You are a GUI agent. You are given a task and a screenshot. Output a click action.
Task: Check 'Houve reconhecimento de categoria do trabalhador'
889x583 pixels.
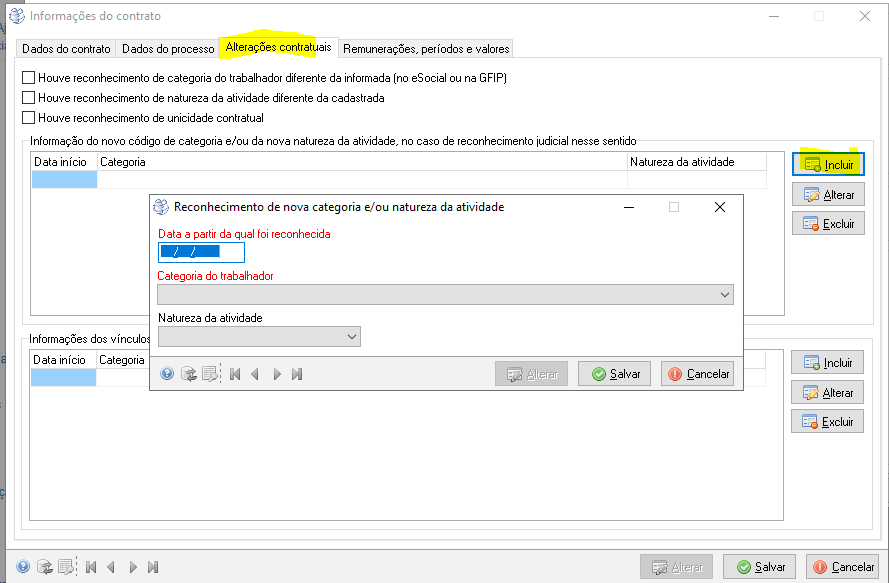tap(28, 78)
